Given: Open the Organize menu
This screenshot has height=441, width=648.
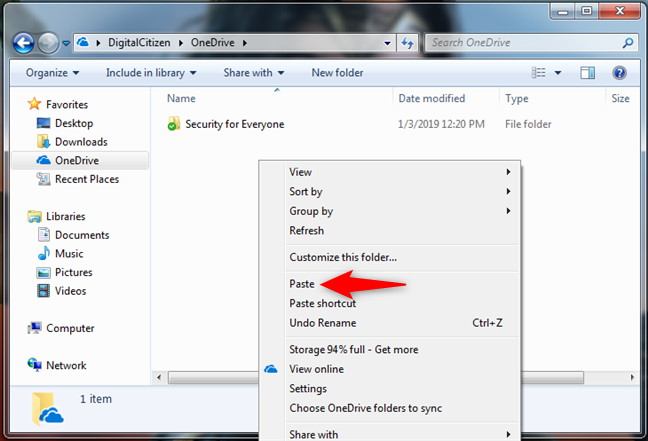Looking at the screenshot, I should click(52, 73).
